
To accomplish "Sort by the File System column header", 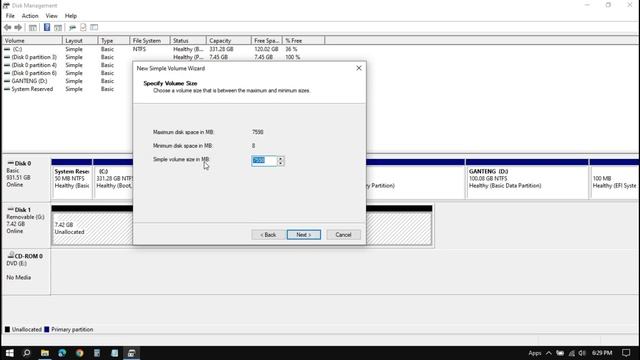I will coord(150,41).
